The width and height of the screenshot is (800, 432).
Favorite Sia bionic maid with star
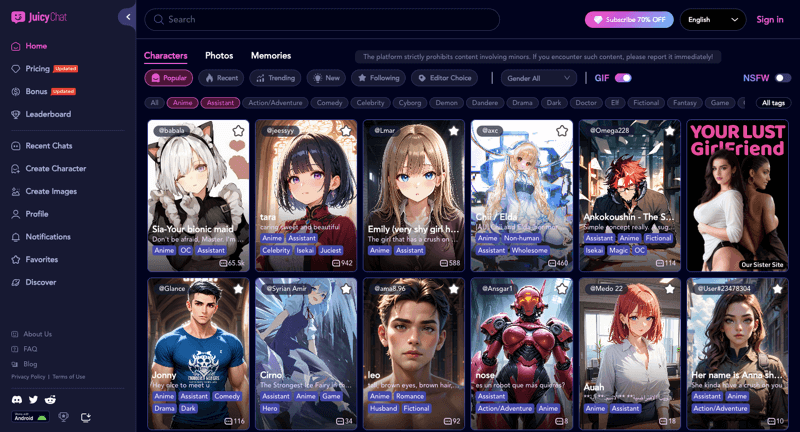tap(238, 131)
